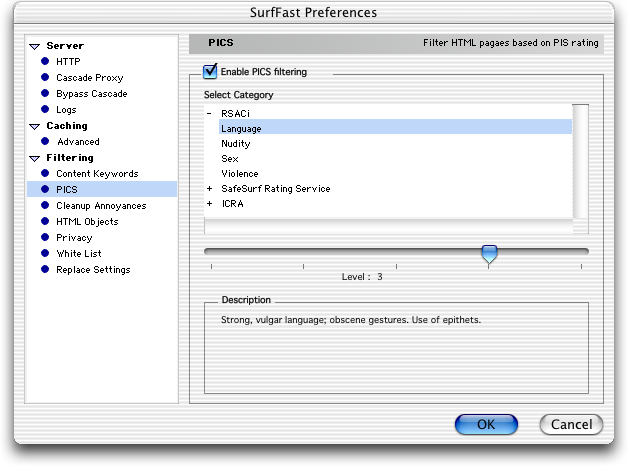Viewport: 628px width, 467px height.
Task: Collapse the Filtering disclosure triangle
Action: click(35, 159)
